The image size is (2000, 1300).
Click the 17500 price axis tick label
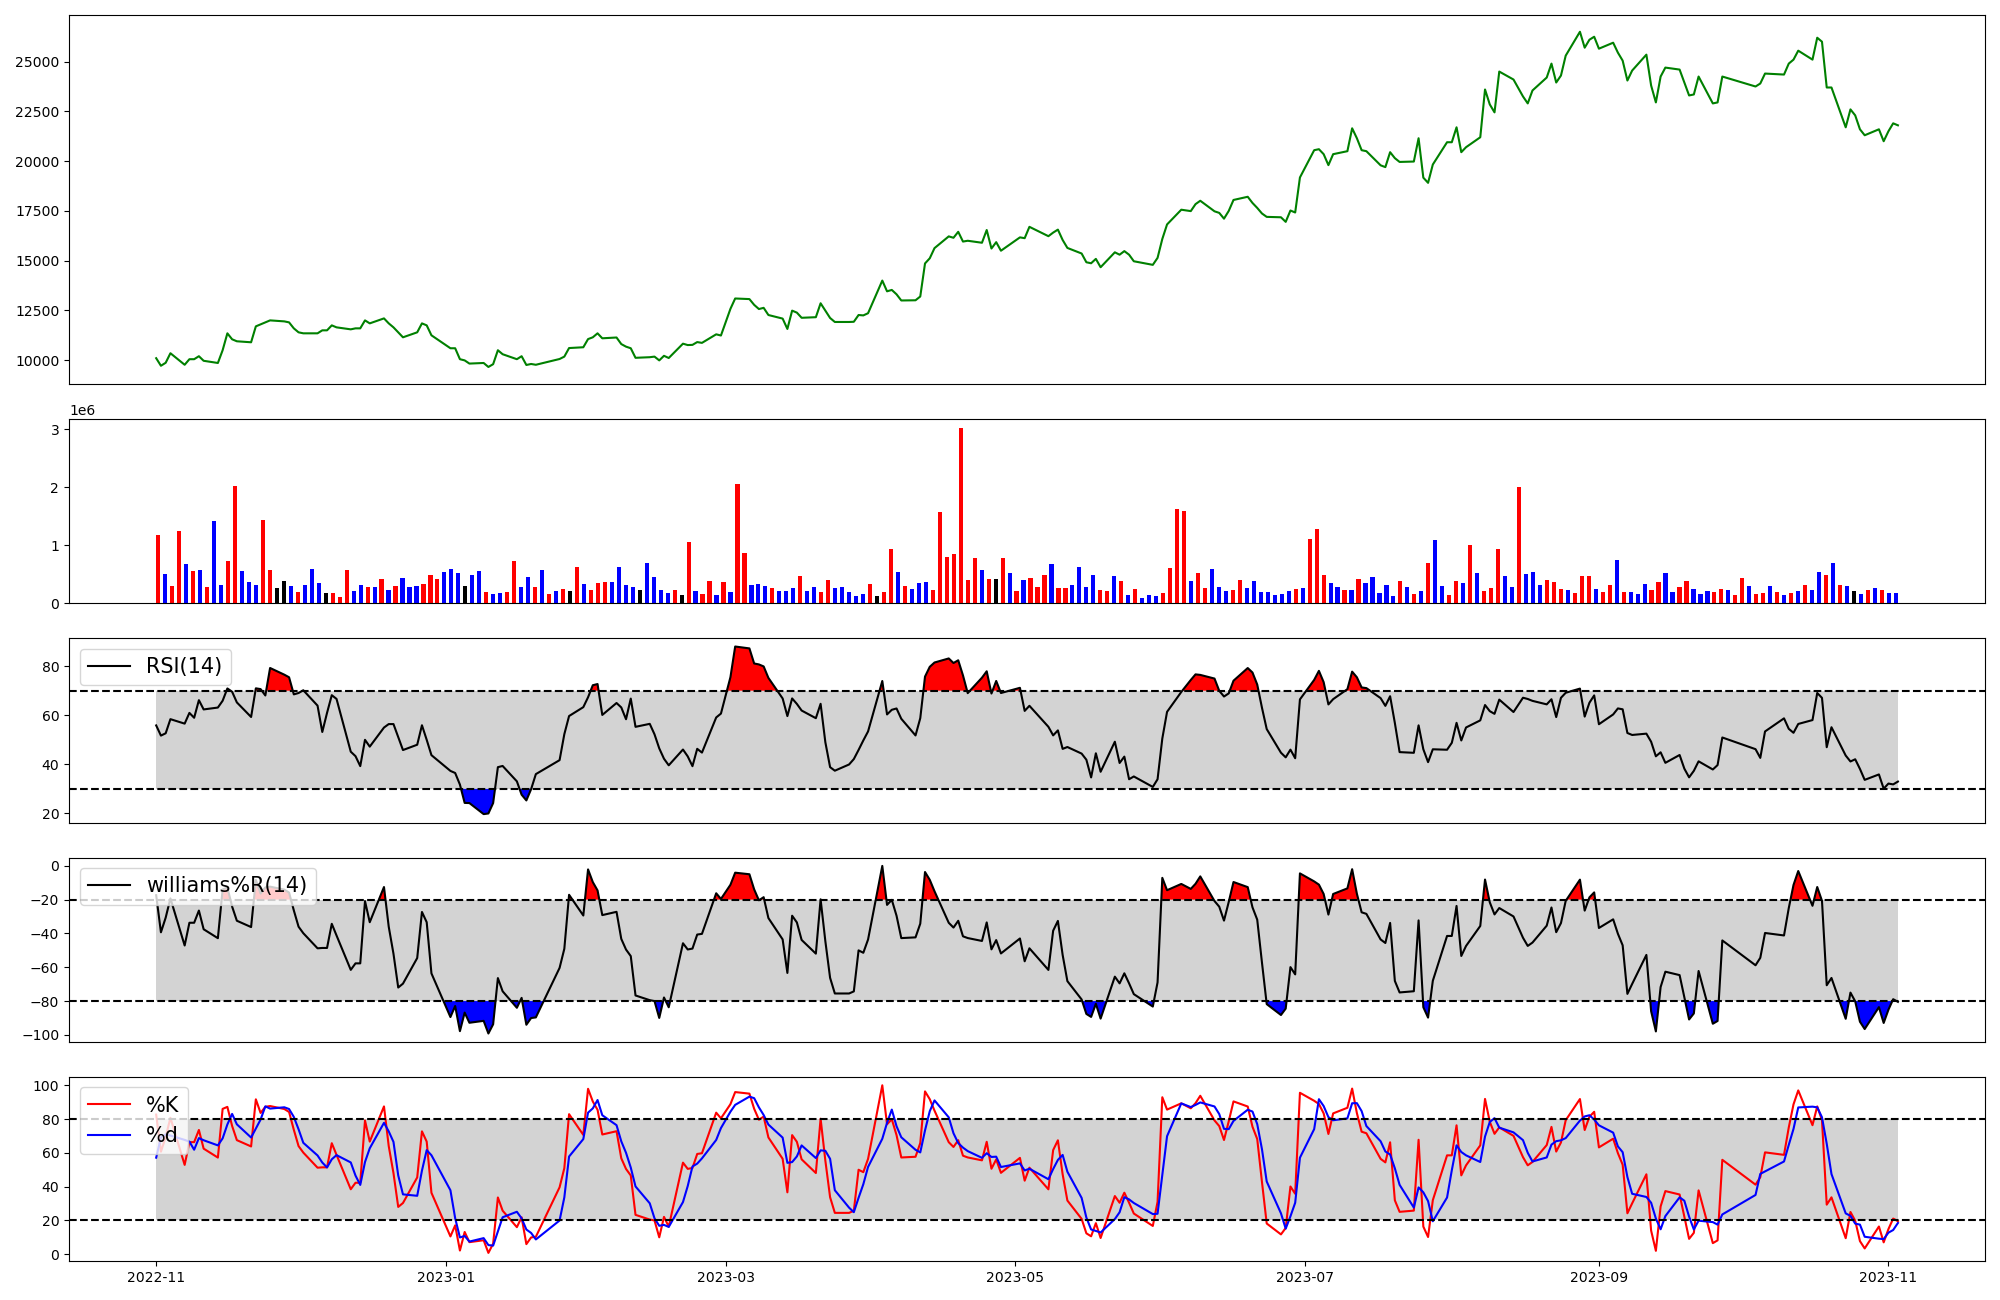36,212
